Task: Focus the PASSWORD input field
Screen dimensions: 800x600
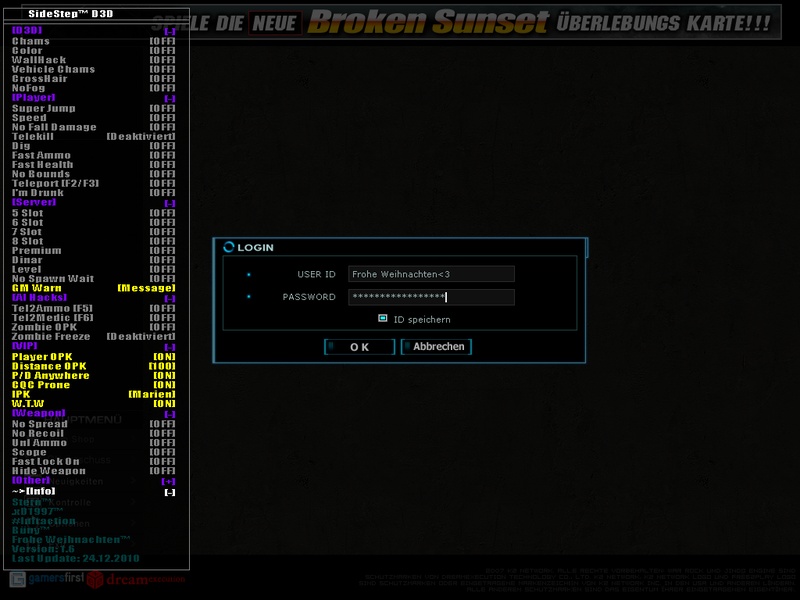Action: (431, 297)
